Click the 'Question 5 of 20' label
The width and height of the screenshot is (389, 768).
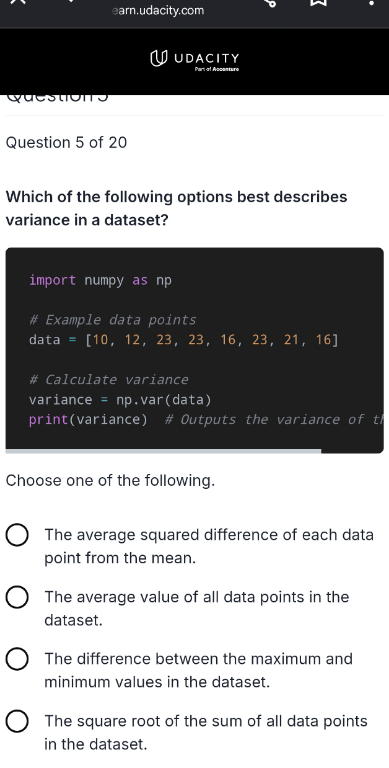tap(66, 143)
